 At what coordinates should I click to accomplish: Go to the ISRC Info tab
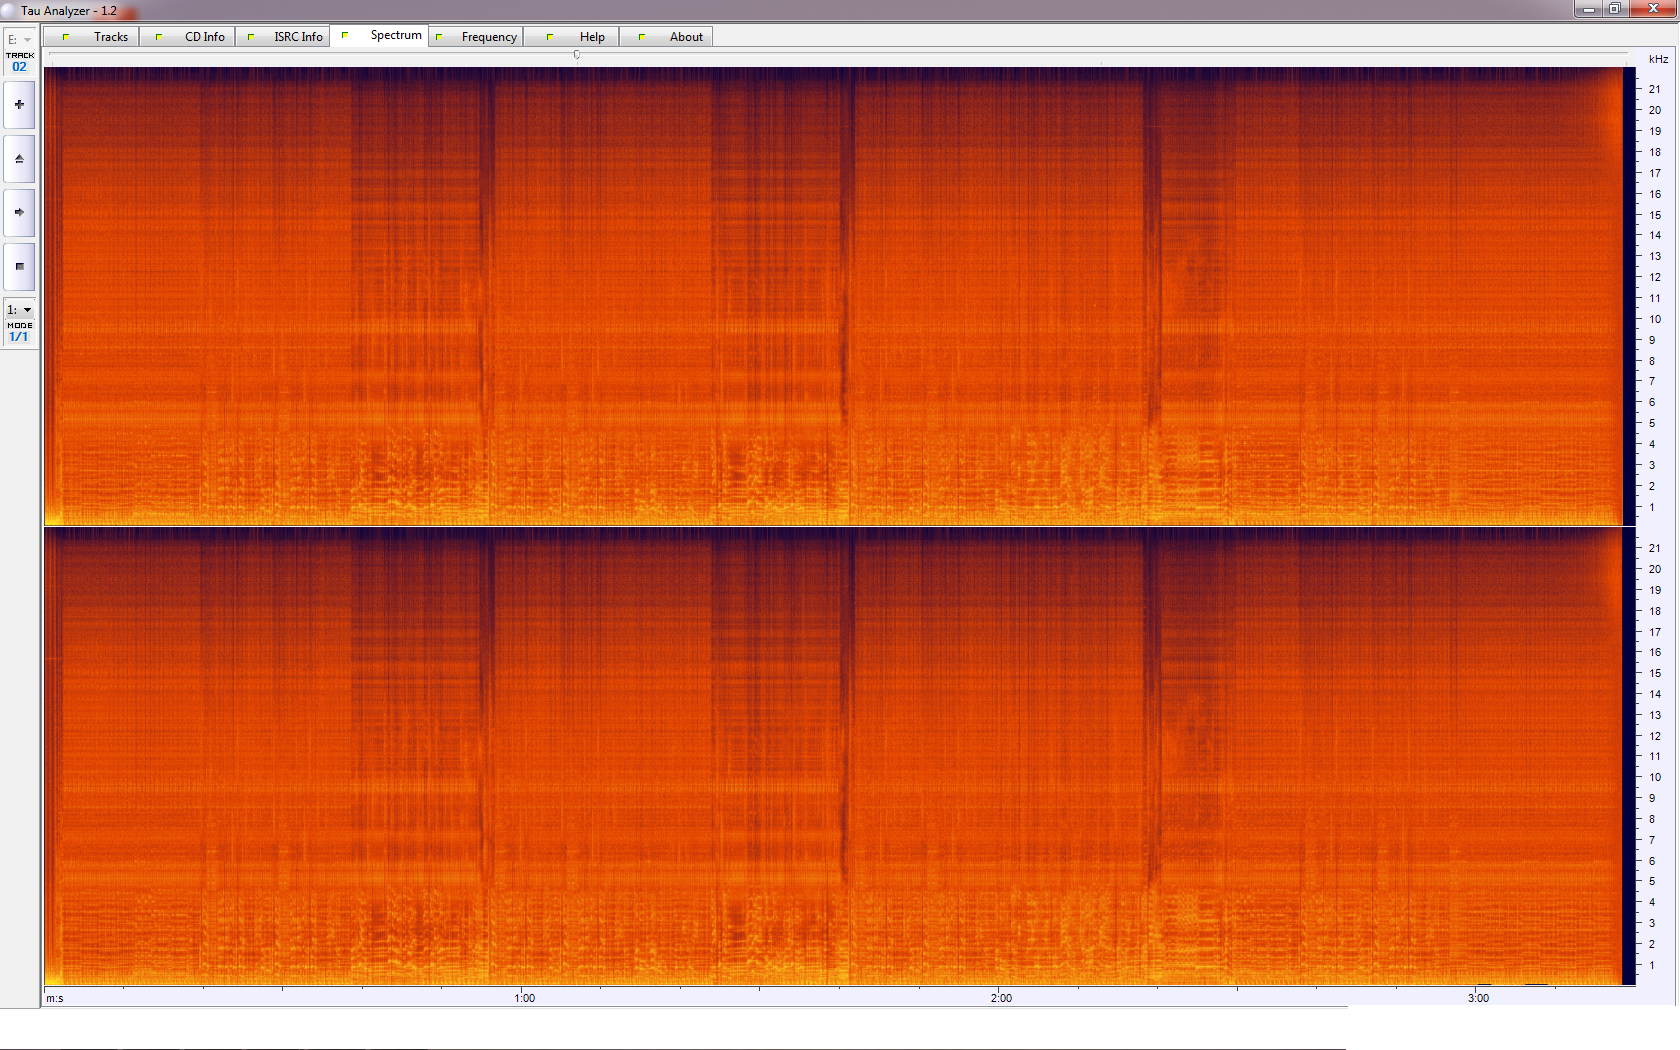[287, 37]
